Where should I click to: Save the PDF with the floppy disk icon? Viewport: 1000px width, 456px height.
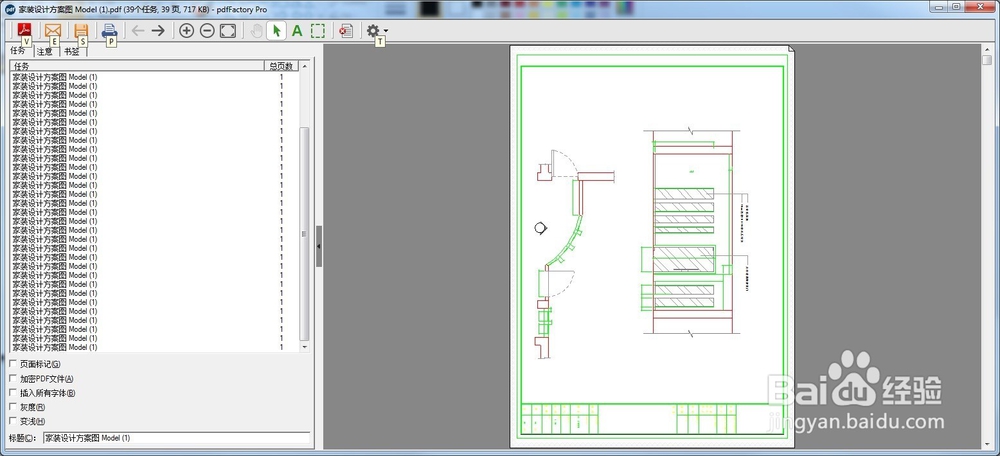click(81, 30)
